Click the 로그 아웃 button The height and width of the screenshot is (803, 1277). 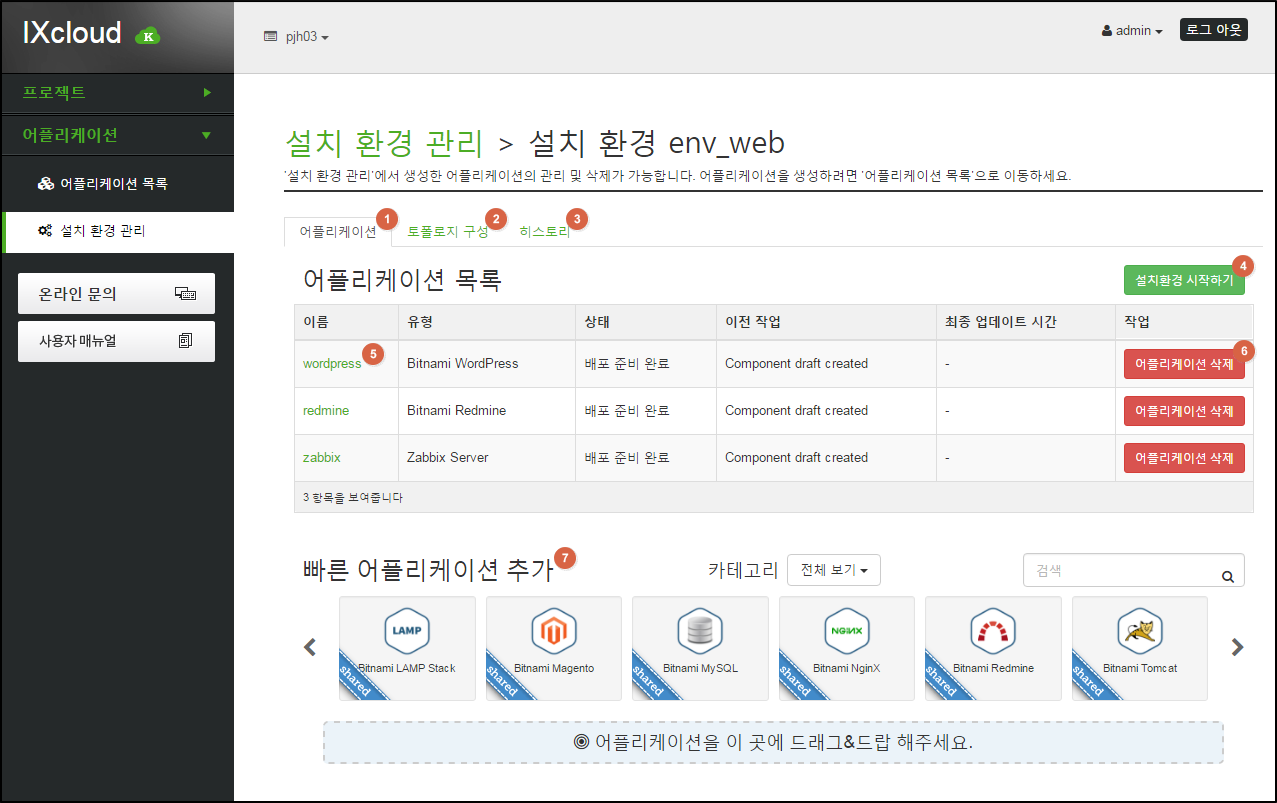click(x=1214, y=30)
